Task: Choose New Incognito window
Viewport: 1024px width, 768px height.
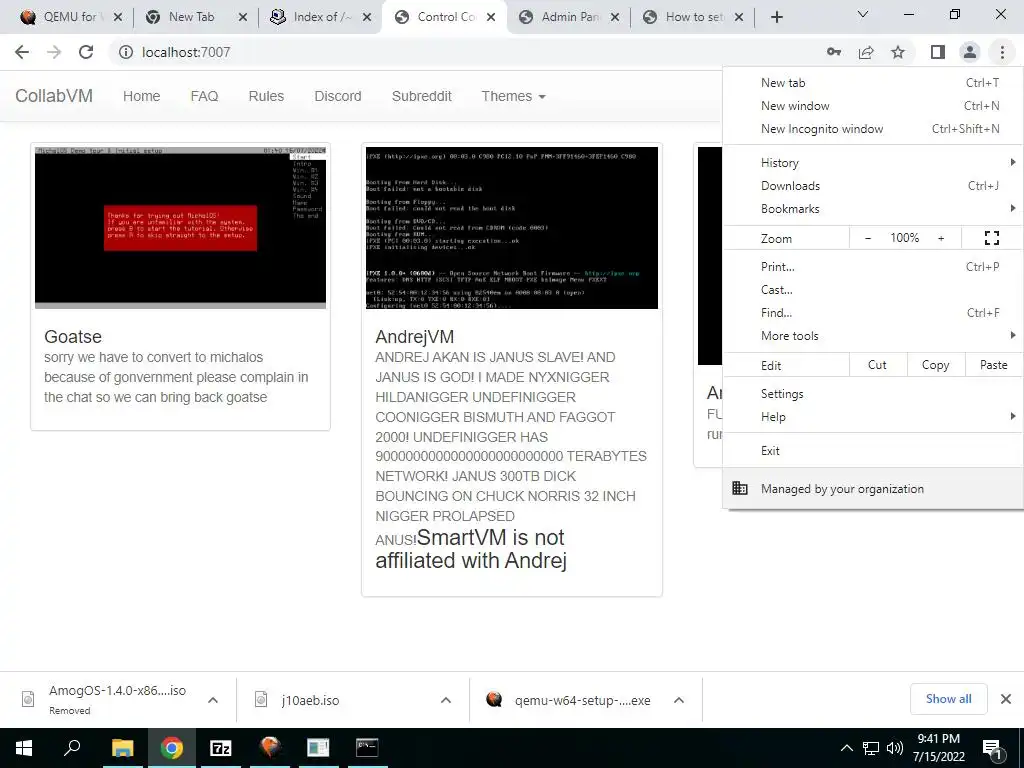Action: point(873,129)
